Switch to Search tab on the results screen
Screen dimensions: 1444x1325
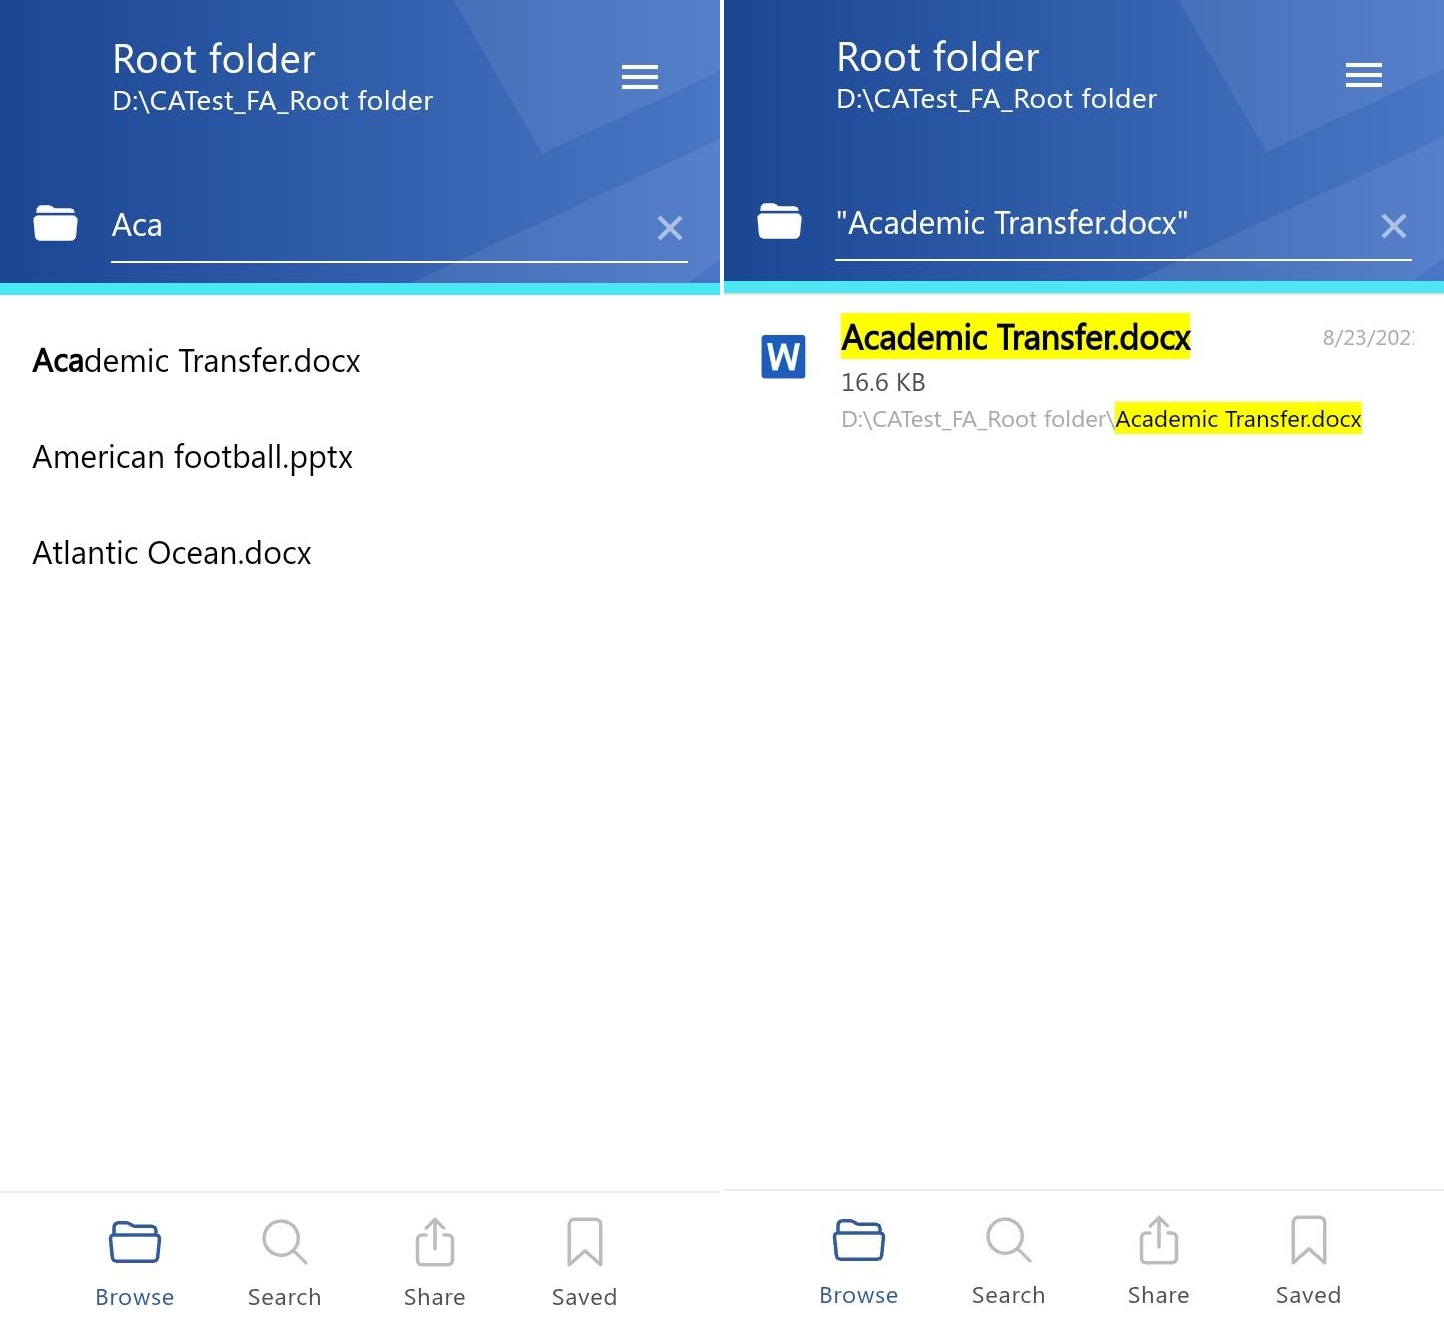1008,1260
